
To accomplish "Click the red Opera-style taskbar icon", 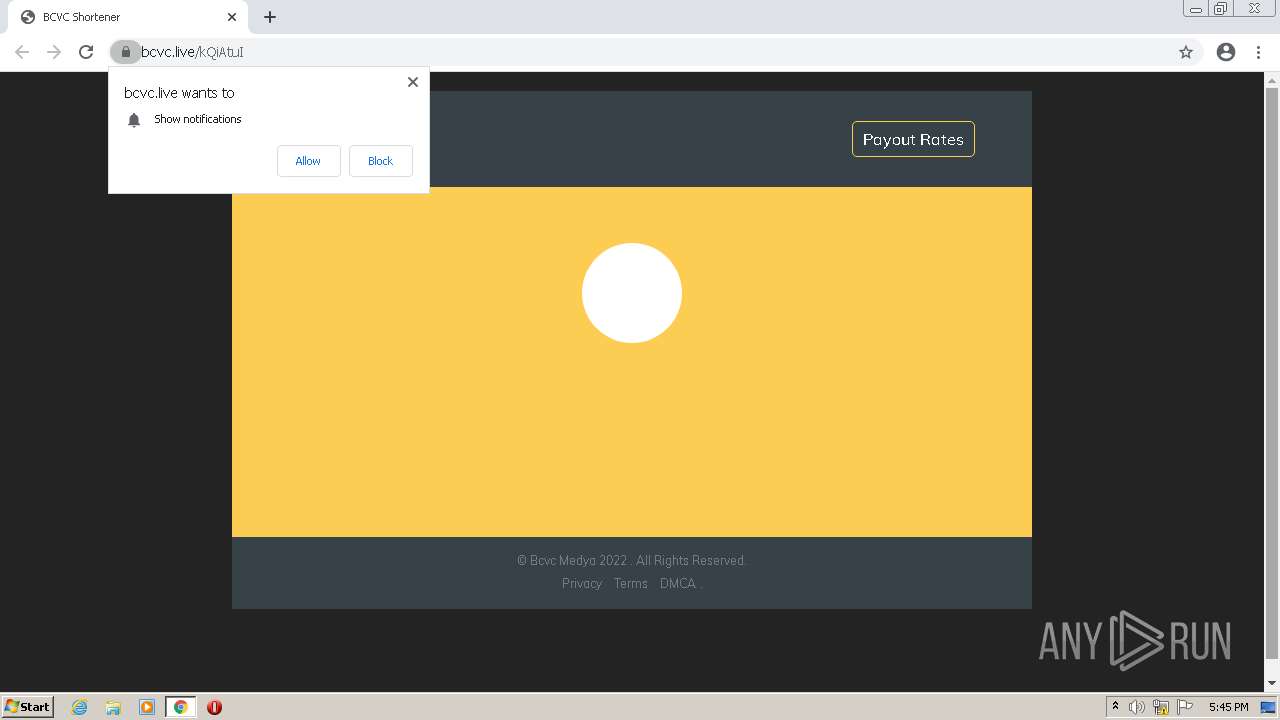I will [214, 707].
